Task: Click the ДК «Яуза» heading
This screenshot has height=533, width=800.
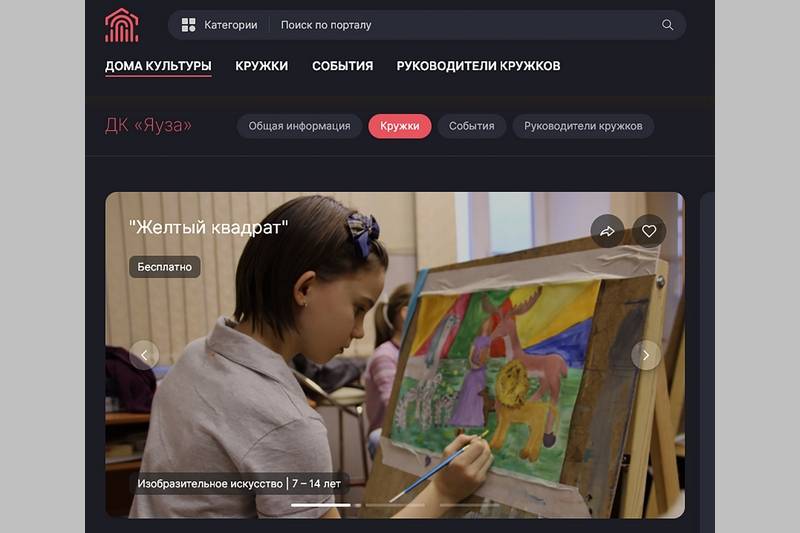Action: tap(148, 125)
